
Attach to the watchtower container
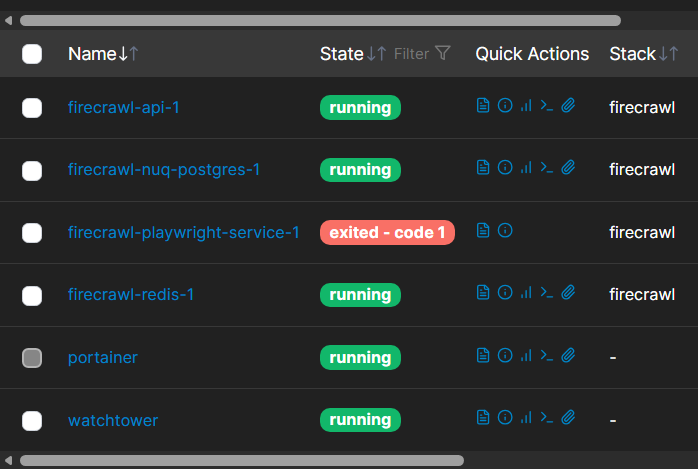pyautogui.click(x=568, y=419)
